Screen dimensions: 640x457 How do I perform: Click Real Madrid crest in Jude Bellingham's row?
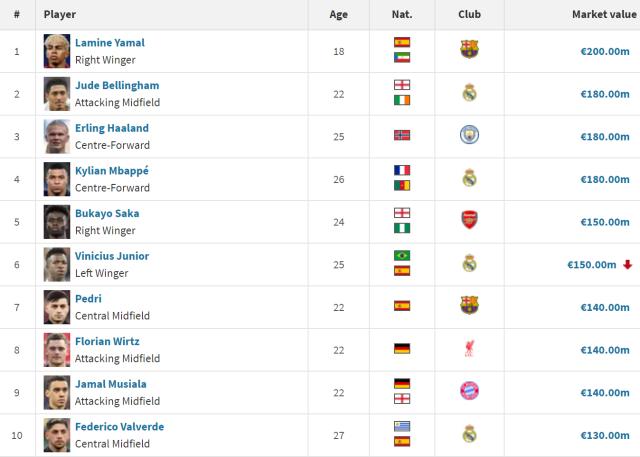[x=469, y=93]
